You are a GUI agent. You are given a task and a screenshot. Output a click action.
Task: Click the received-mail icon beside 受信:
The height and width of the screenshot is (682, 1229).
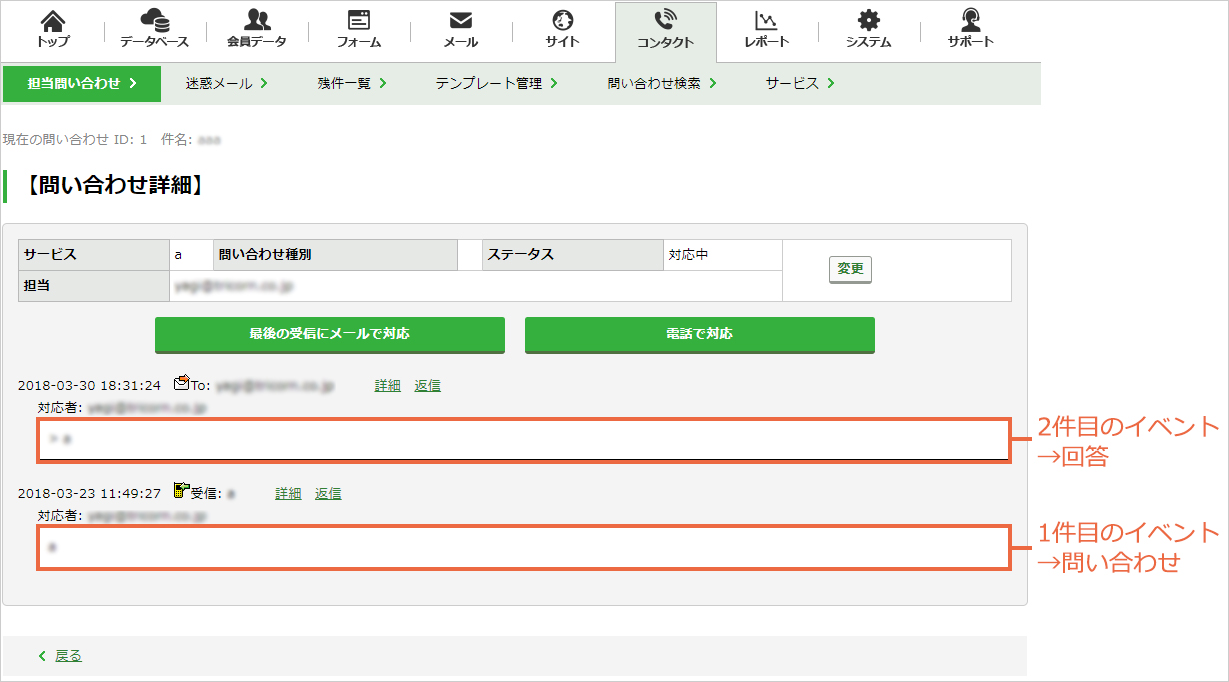[182, 490]
